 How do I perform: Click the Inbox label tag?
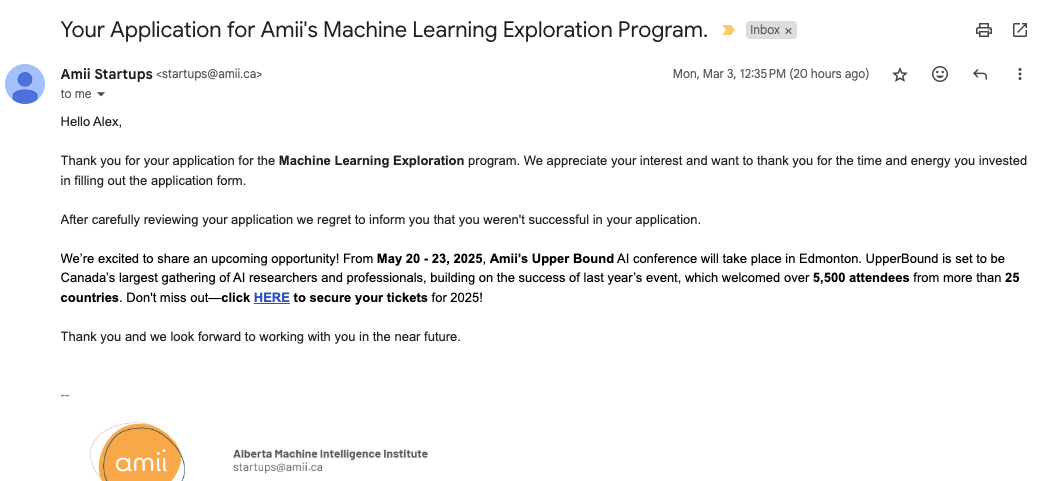764,30
